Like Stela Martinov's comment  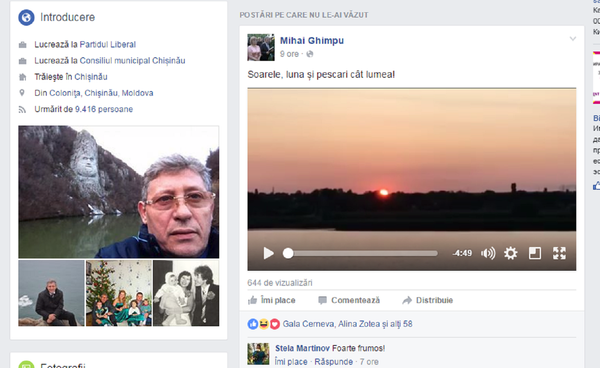coord(291,362)
